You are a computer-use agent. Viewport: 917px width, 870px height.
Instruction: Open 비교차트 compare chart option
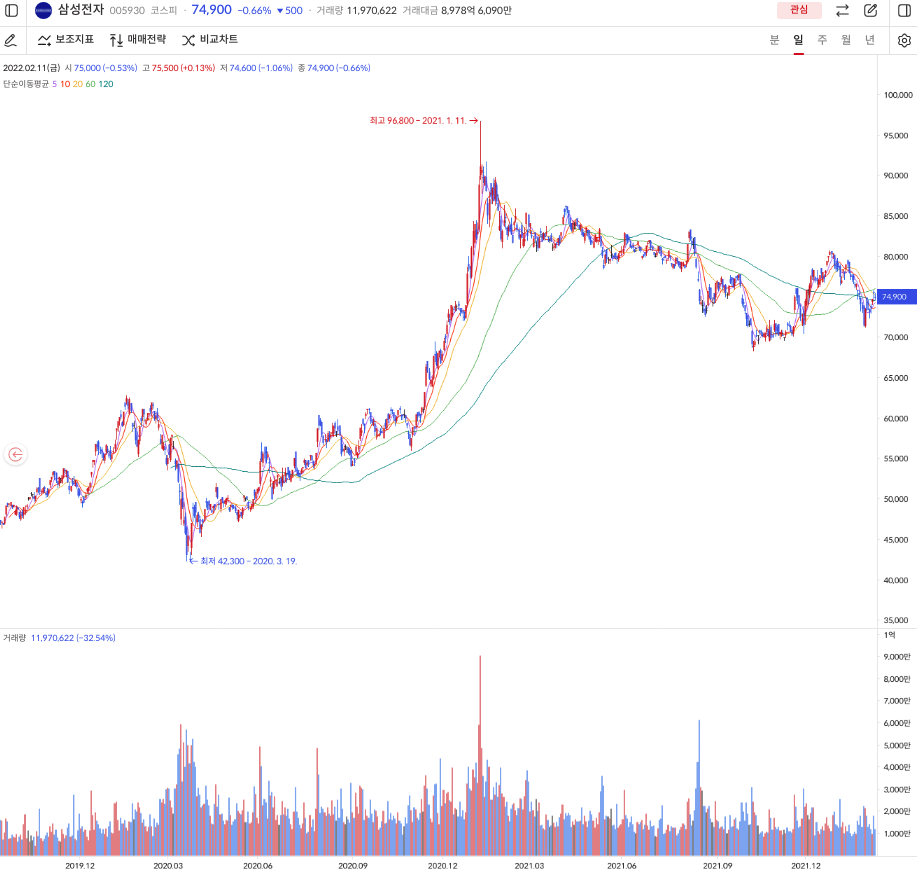coord(210,40)
